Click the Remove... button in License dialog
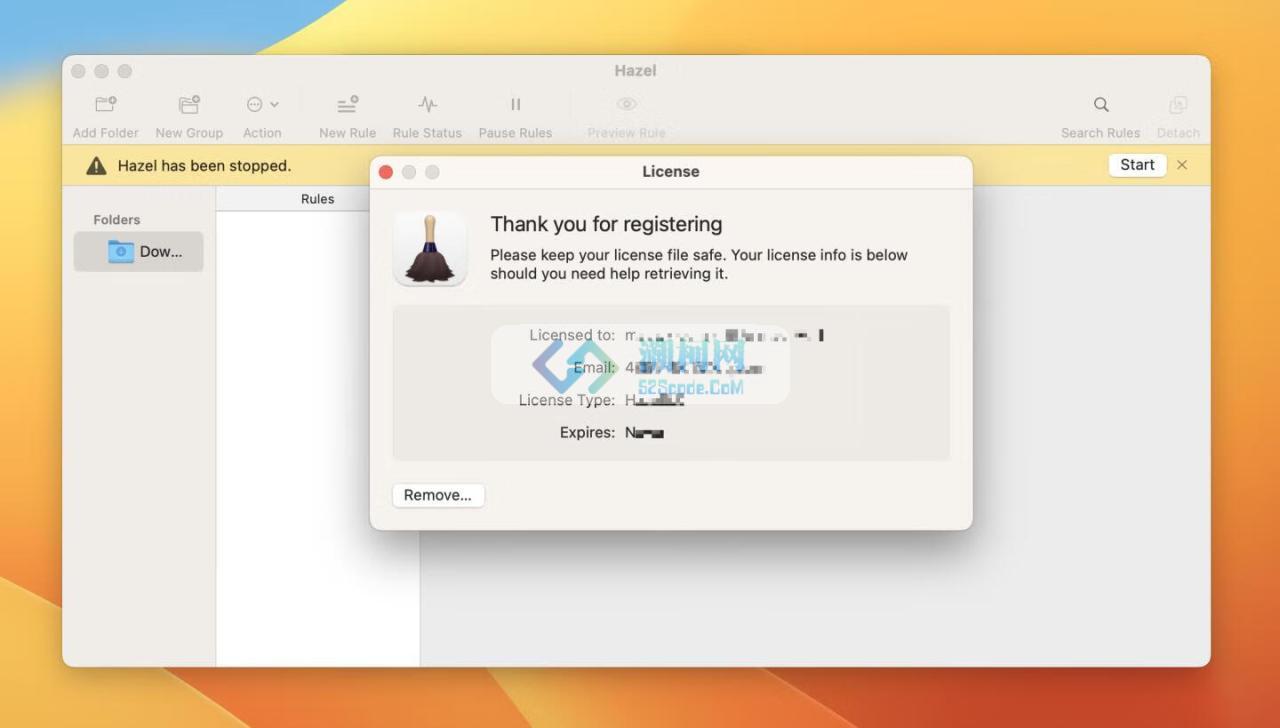The height and width of the screenshot is (728, 1280). pos(438,495)
